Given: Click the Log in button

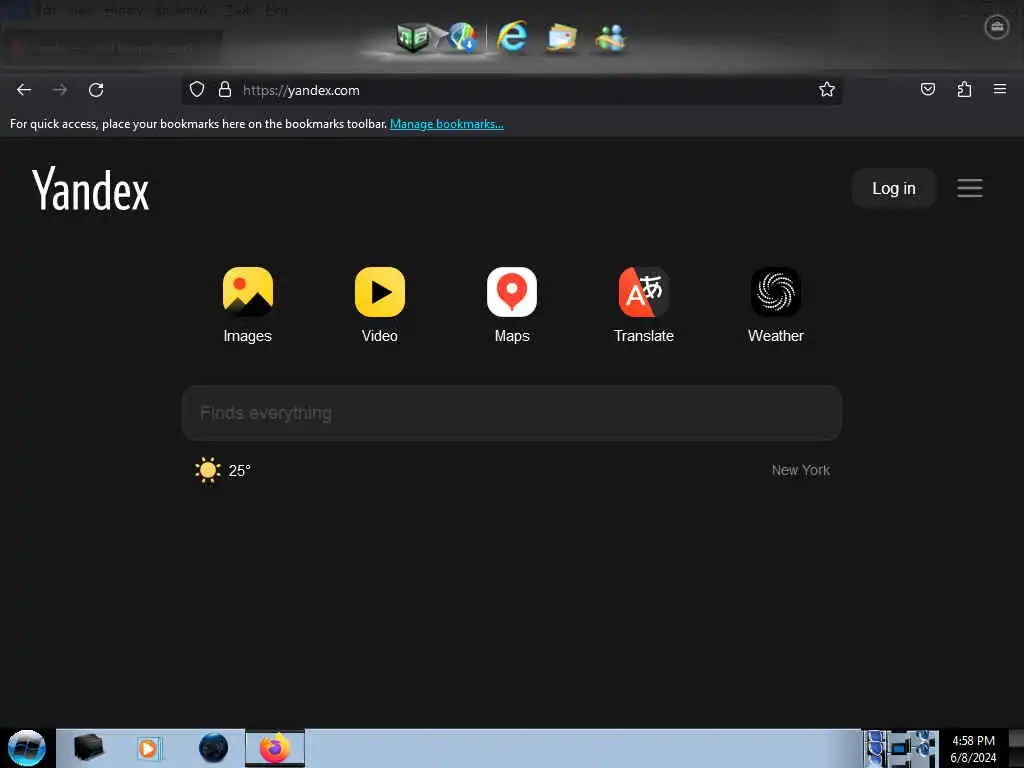Looking at the screenshot, I should coord(894,188).
